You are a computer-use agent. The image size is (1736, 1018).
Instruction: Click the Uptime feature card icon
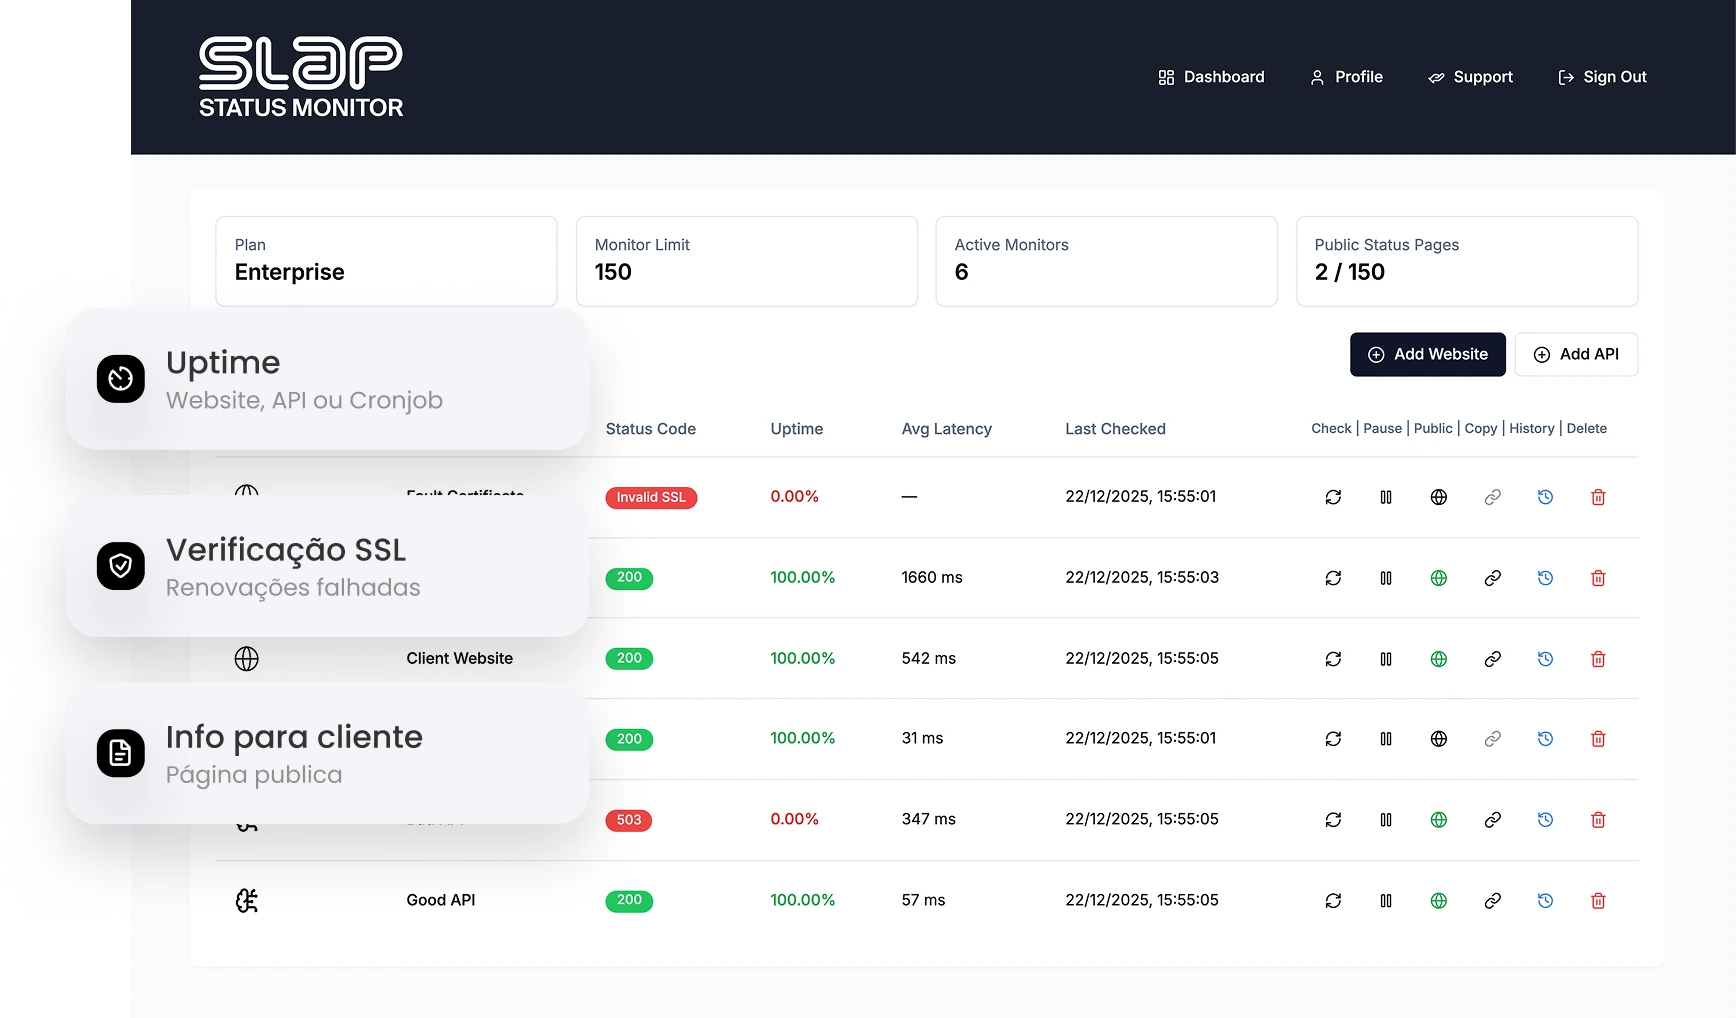pos(121,379)
